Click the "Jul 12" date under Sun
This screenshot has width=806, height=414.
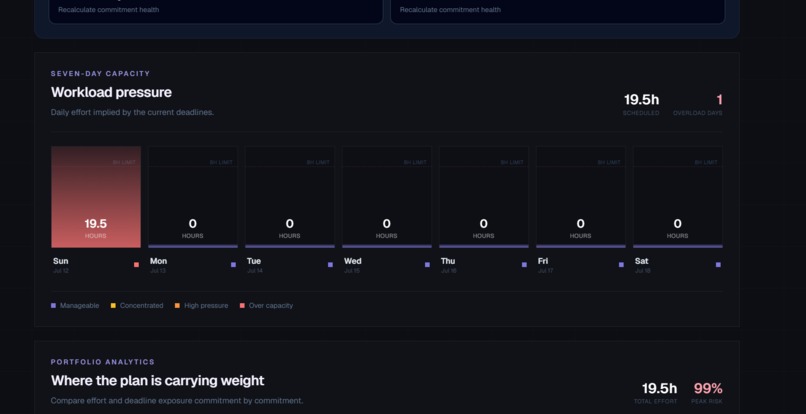pyautogui.click(x=61, y=271)
